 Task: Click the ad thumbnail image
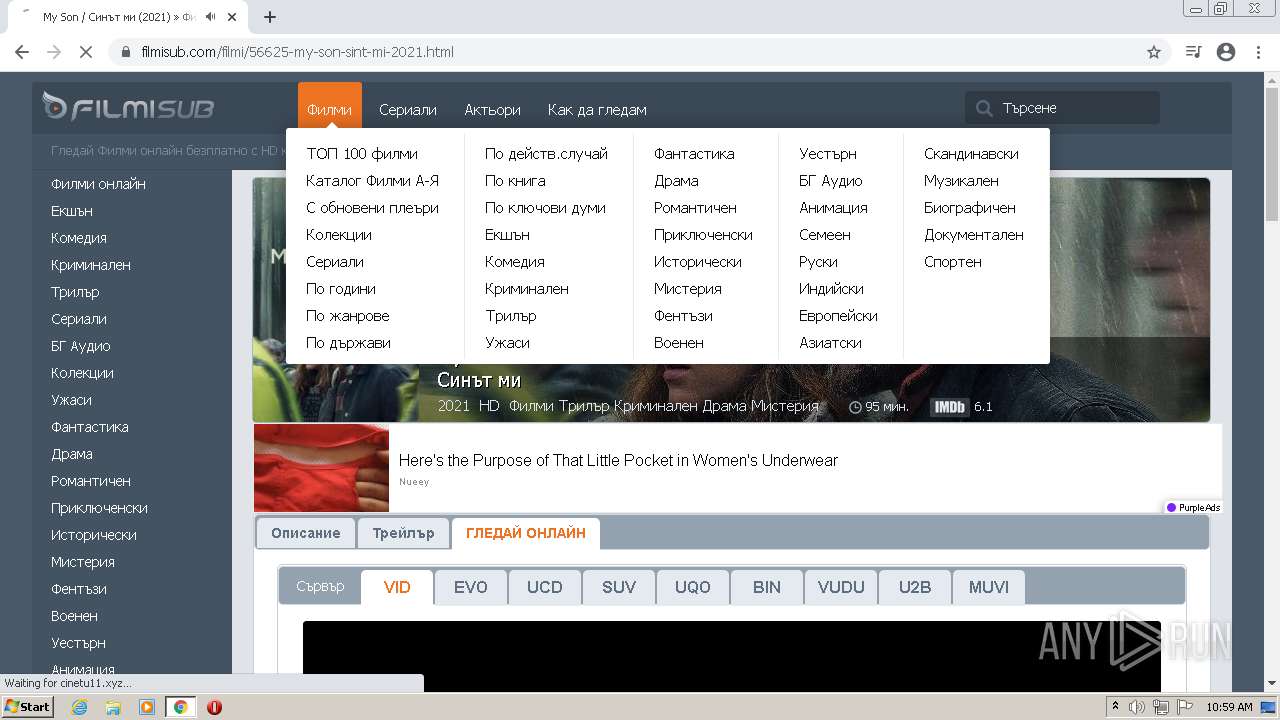click(x=321, y=468)
